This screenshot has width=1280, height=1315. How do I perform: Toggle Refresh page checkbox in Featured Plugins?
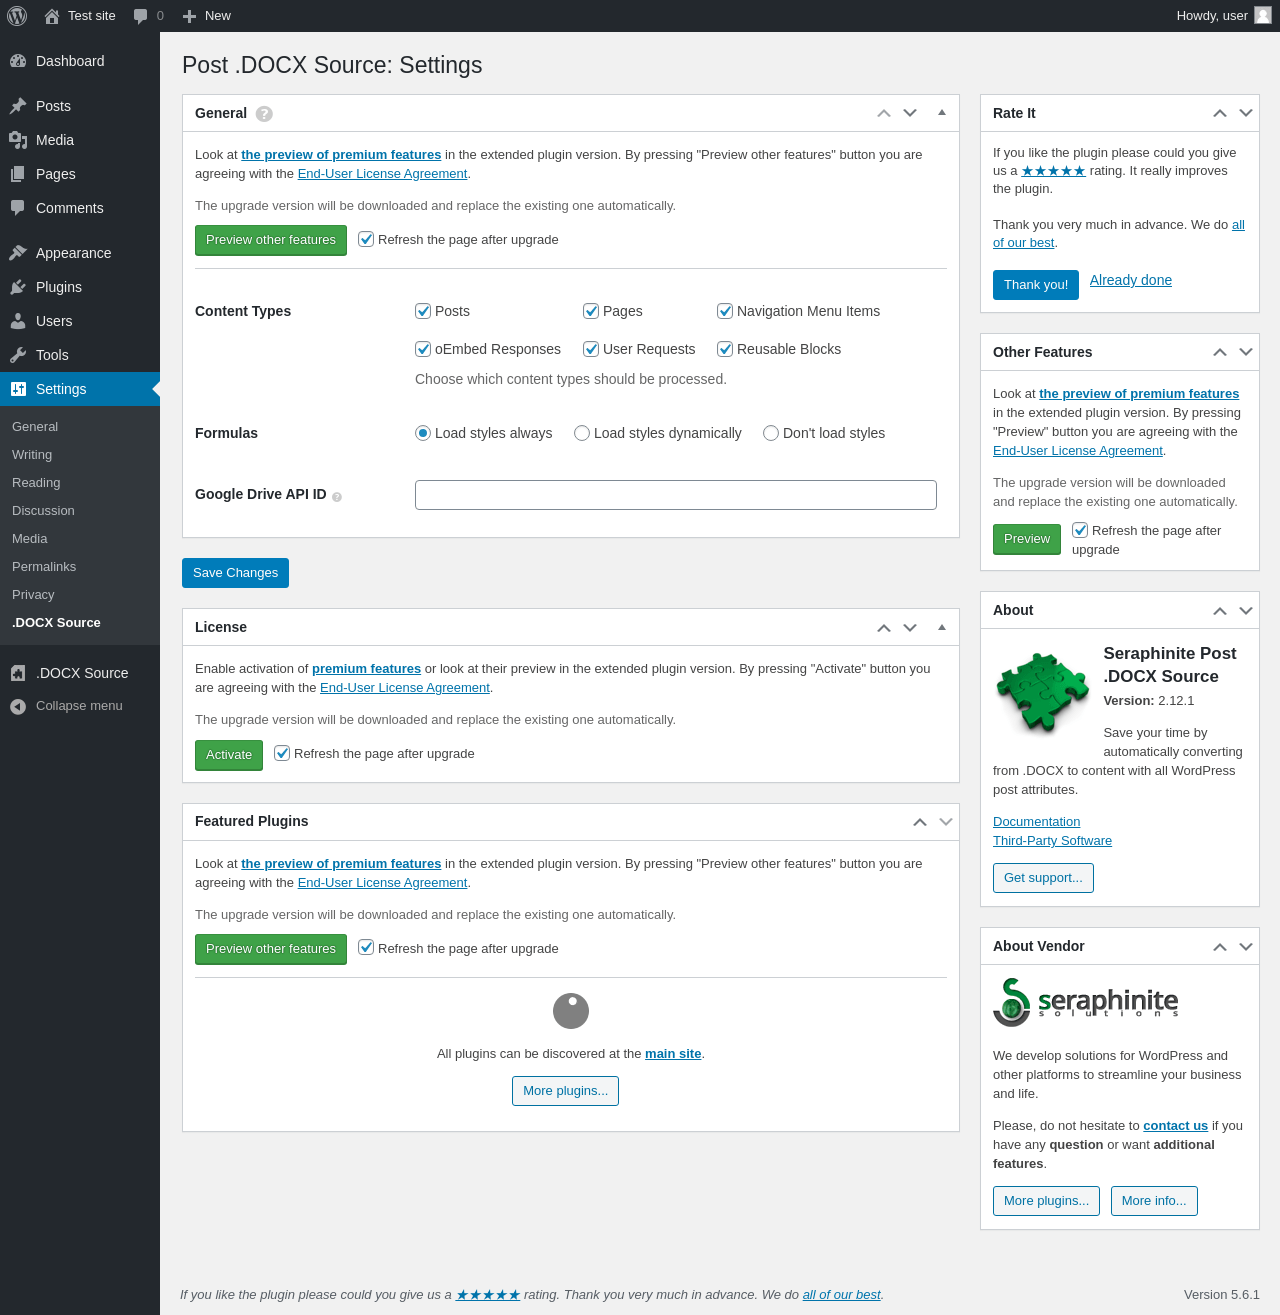coord(366,947)
